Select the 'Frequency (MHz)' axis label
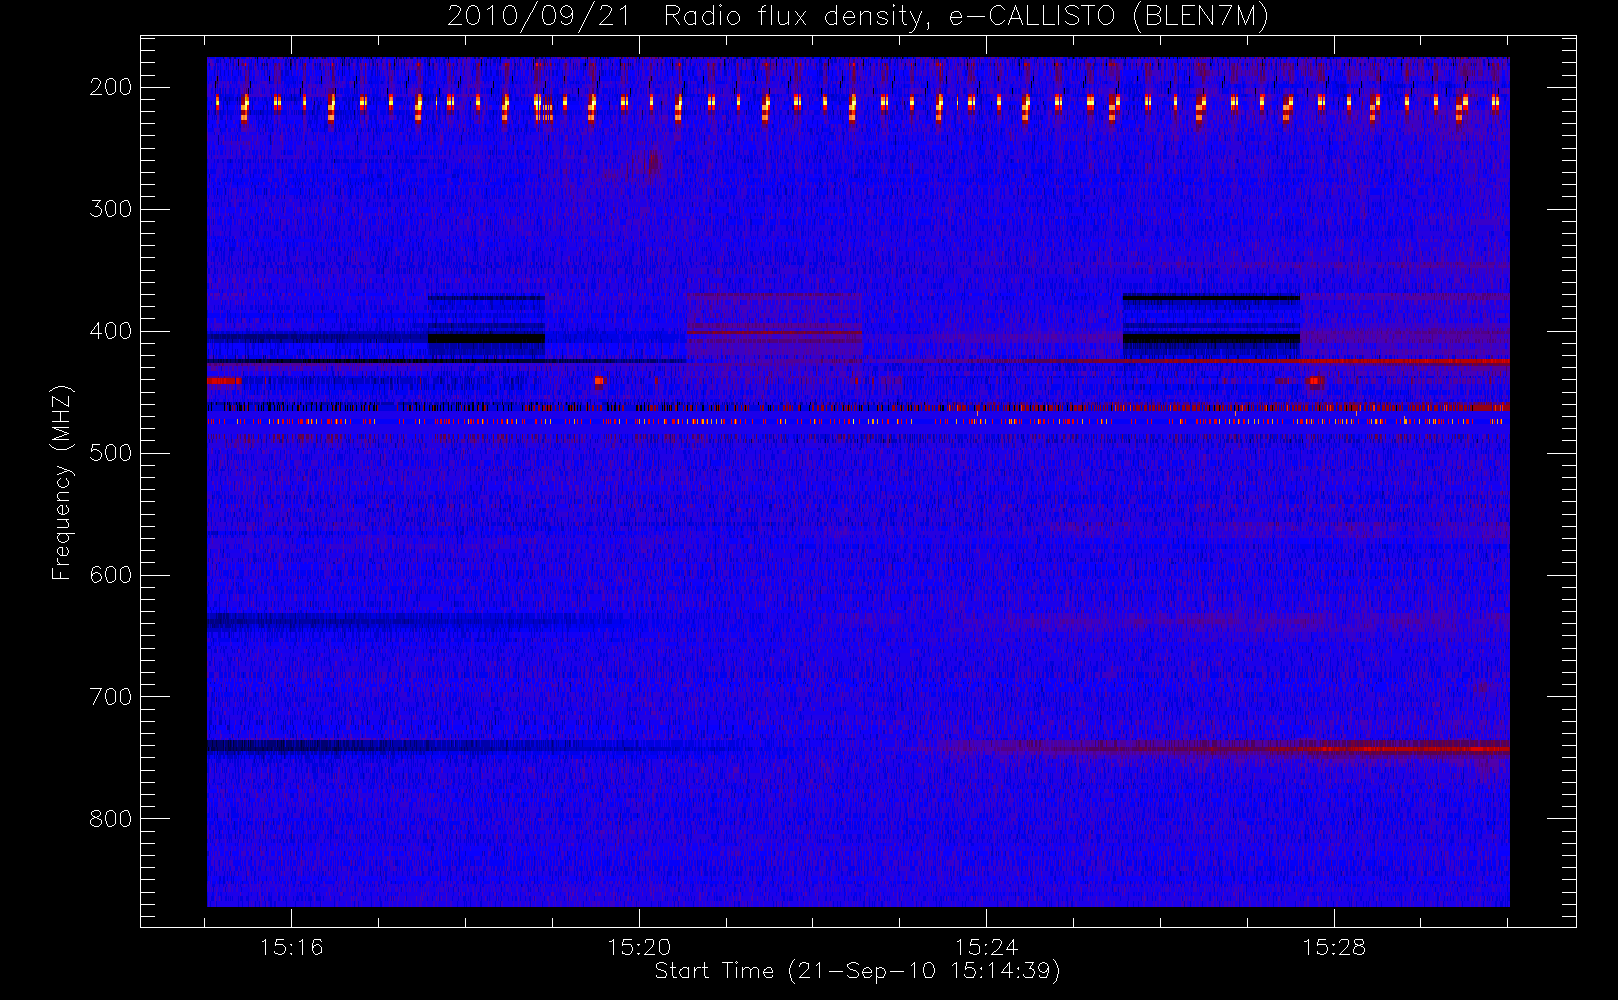This screenshot has width=1618, height=1000. pos(62,482)
